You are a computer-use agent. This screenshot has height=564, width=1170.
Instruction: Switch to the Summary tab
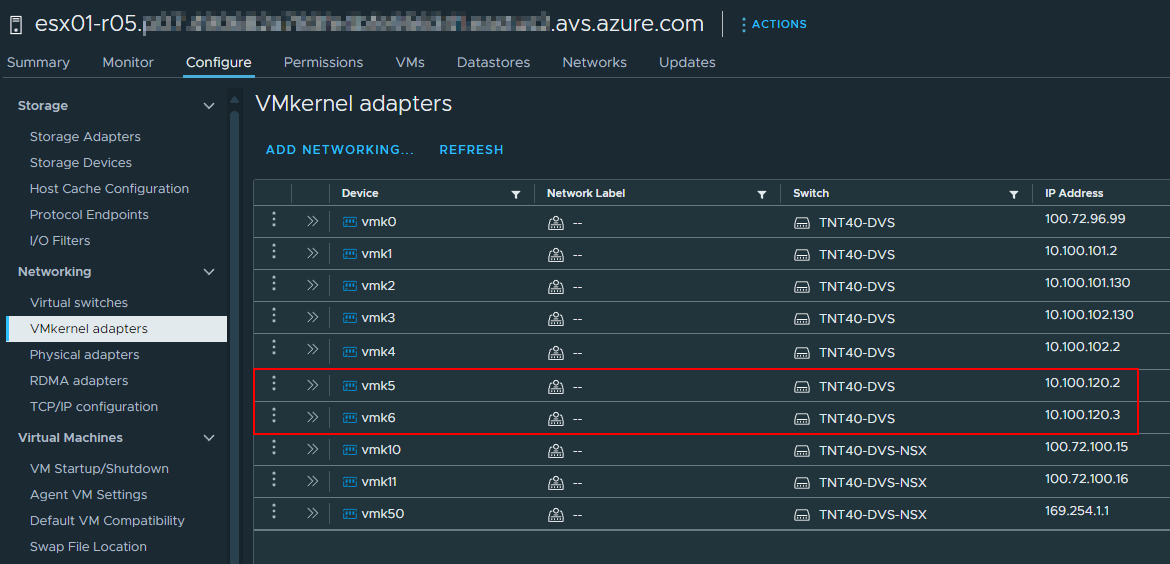(38, 63)
